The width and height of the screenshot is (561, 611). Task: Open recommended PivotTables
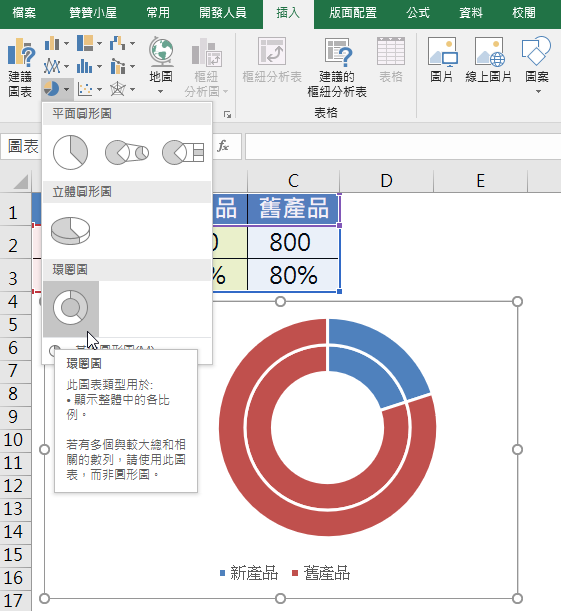pos(337,67)
